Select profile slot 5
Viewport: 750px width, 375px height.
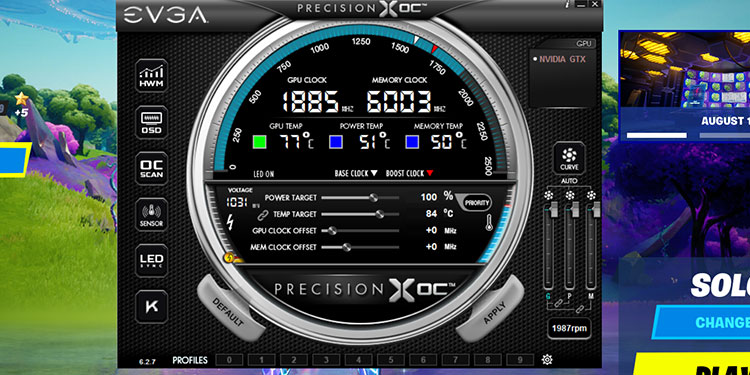(390, 360)
